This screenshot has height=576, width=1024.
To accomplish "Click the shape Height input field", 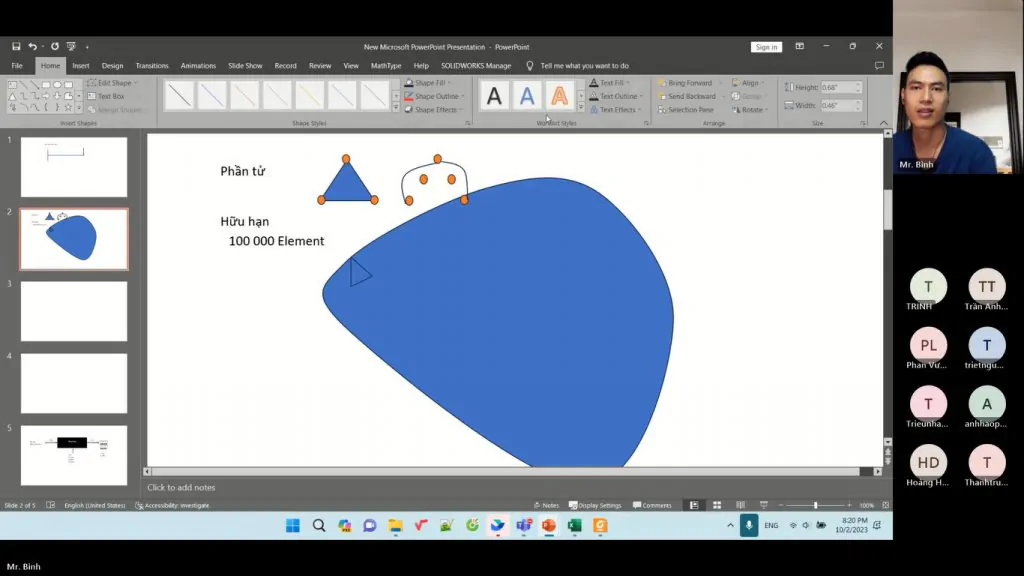I will [x=838, y=88].
